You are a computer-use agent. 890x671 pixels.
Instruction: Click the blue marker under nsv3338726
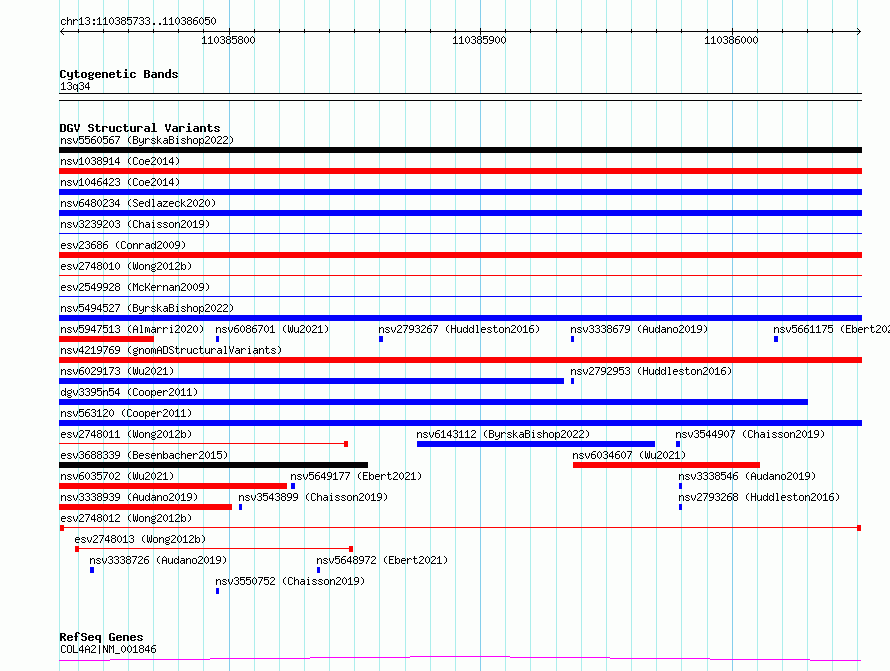coord(92,570)
